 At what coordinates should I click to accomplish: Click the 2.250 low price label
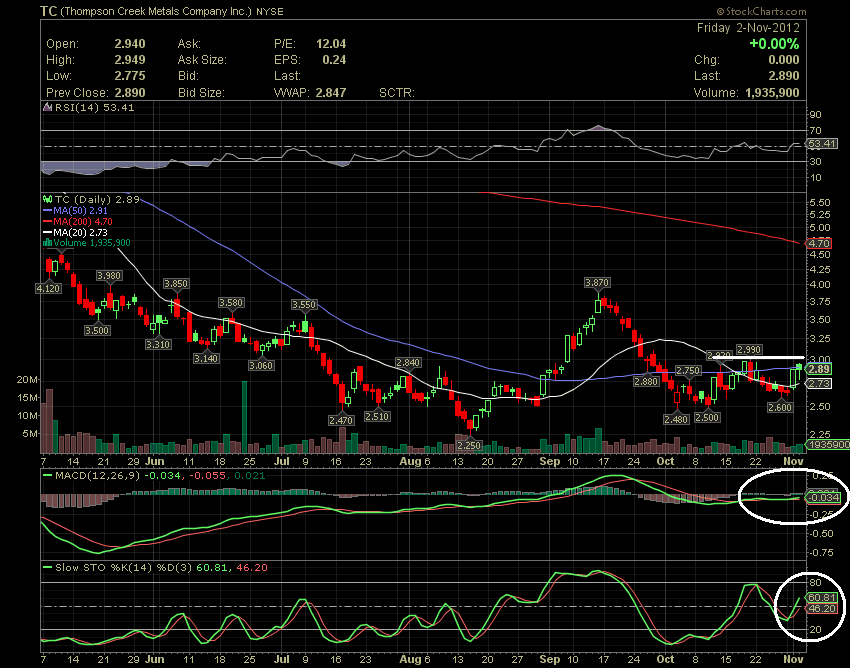pos(469,446)
